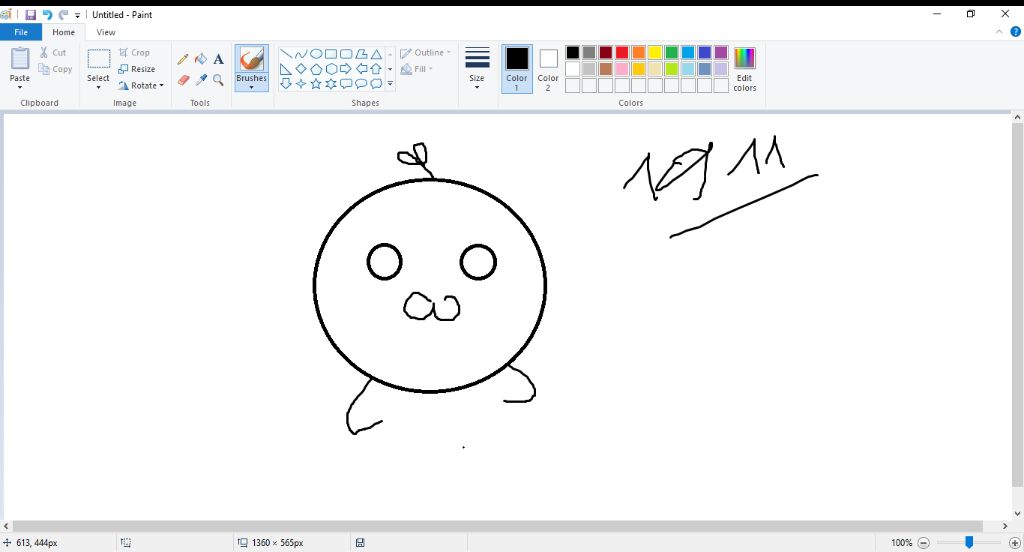1024x552 pixels.
Task: Pick the Color picker eyedropper tool
Action: click(200, 80)
